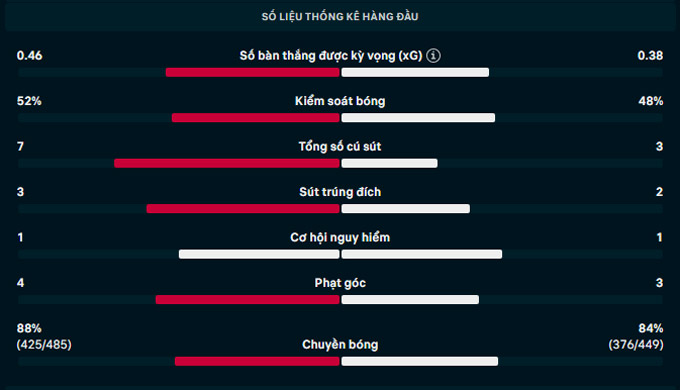Click the 84% (376/449) passing value
680x390 pixels.
(x=636, y=337)
